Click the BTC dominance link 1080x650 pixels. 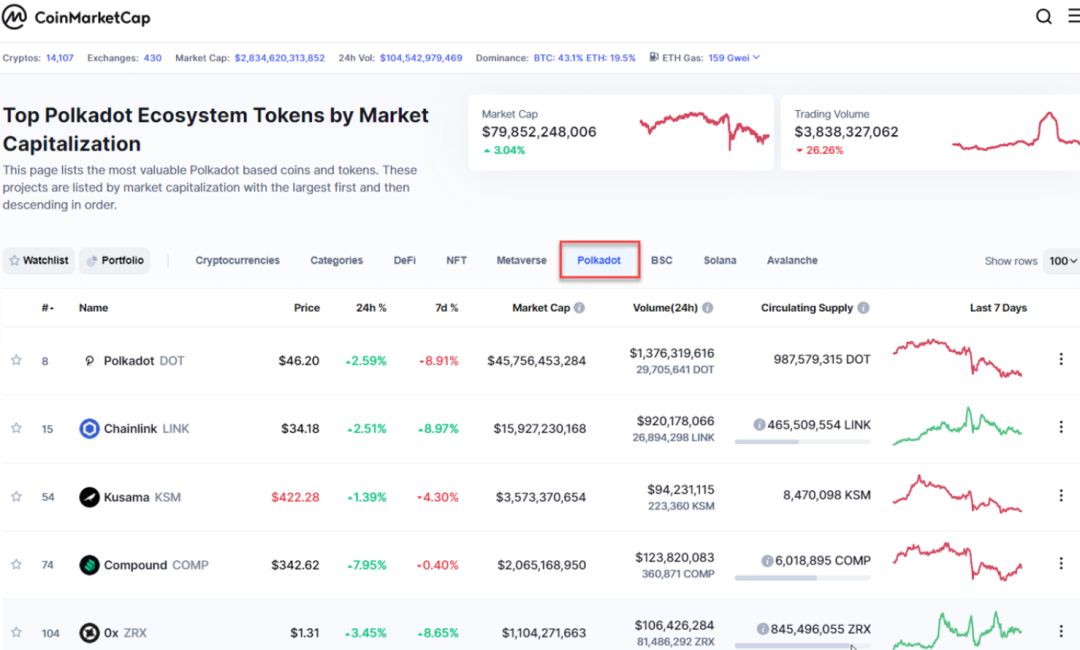[x=558, y=58]
